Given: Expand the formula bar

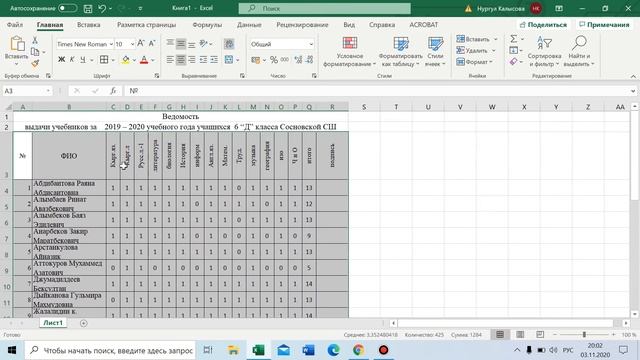Looking at the screenshot, I should pos(633,91).
